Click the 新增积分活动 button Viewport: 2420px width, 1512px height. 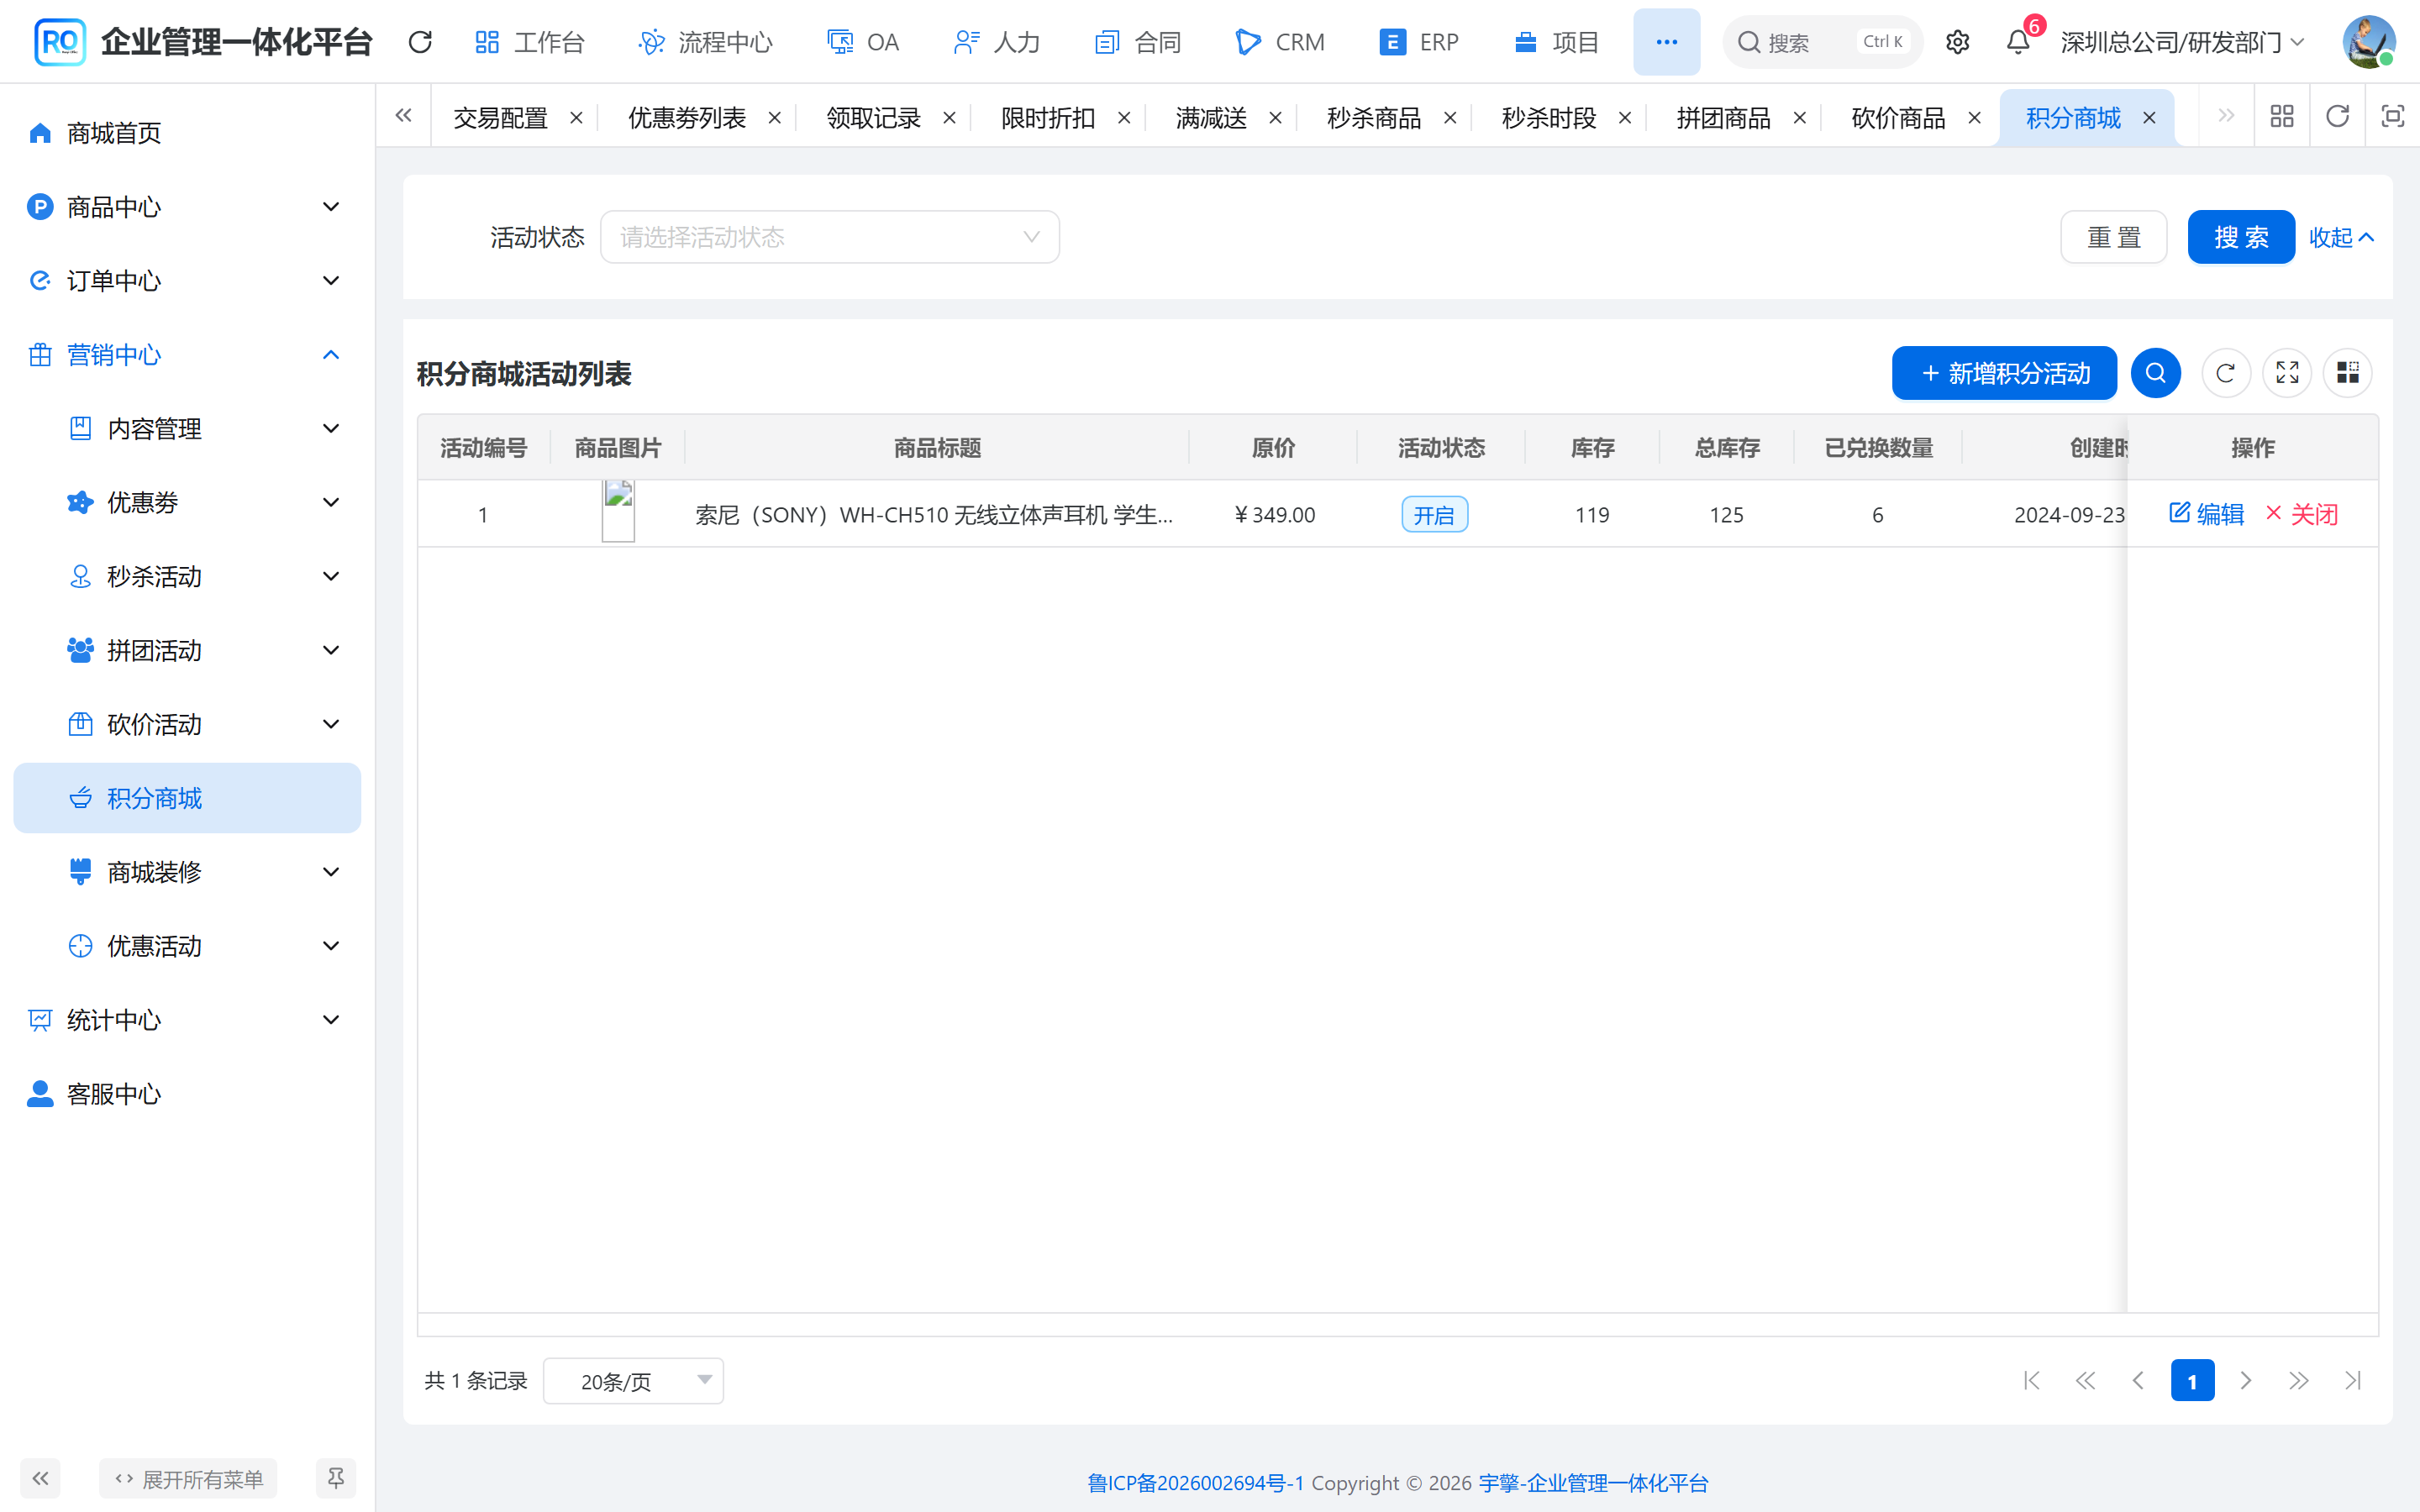[x=2004, y=373]
